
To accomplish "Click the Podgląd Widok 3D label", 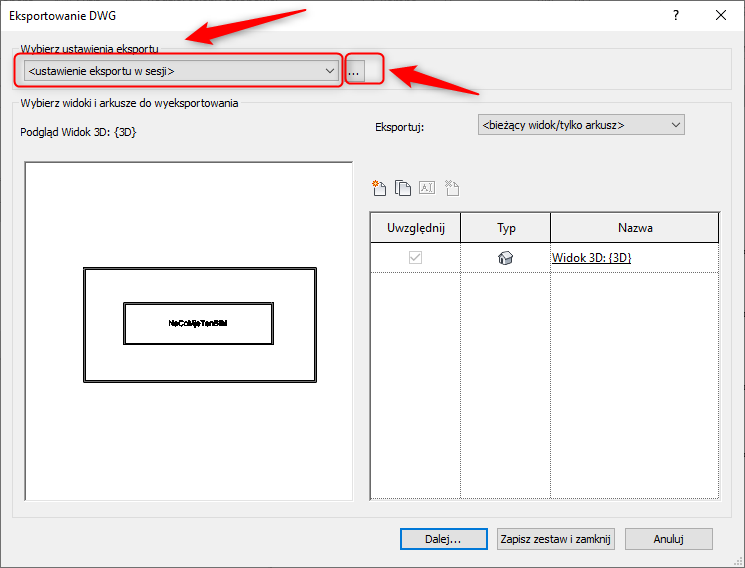I will click(x=78, y=131).
